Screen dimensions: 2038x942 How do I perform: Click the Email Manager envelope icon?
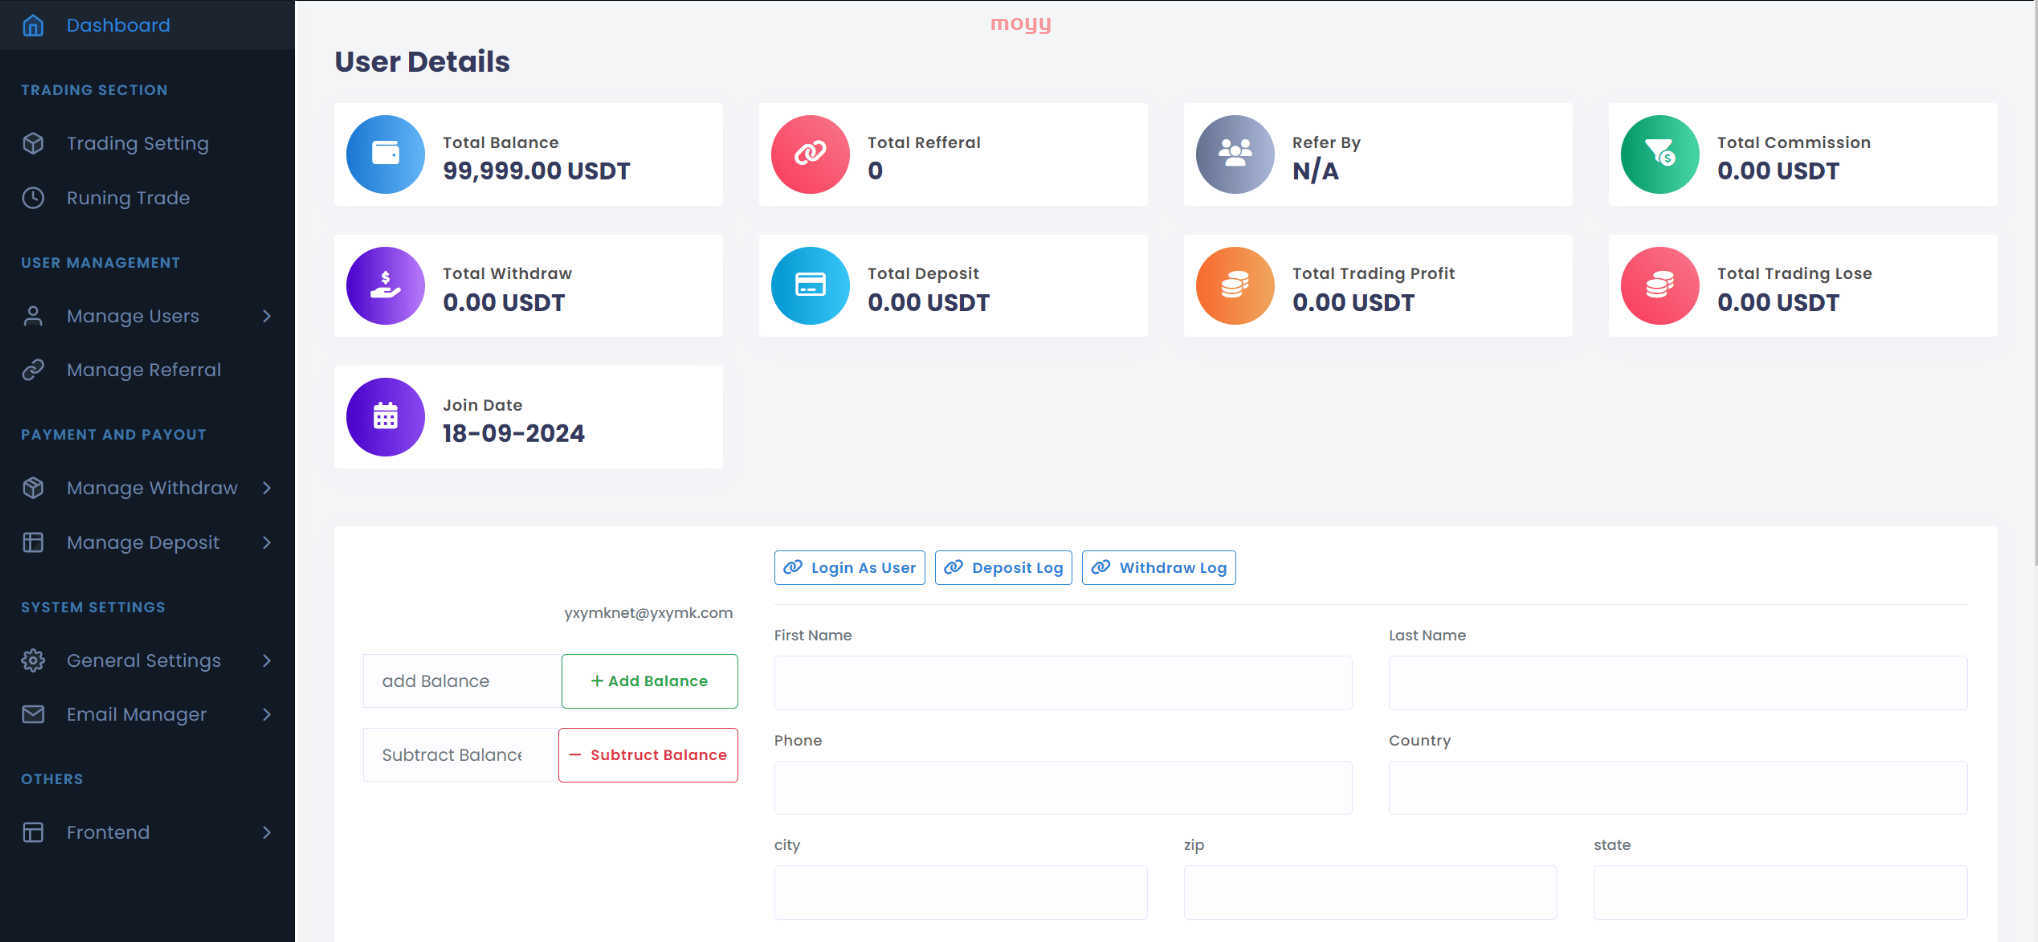click(x=33, y=714)
